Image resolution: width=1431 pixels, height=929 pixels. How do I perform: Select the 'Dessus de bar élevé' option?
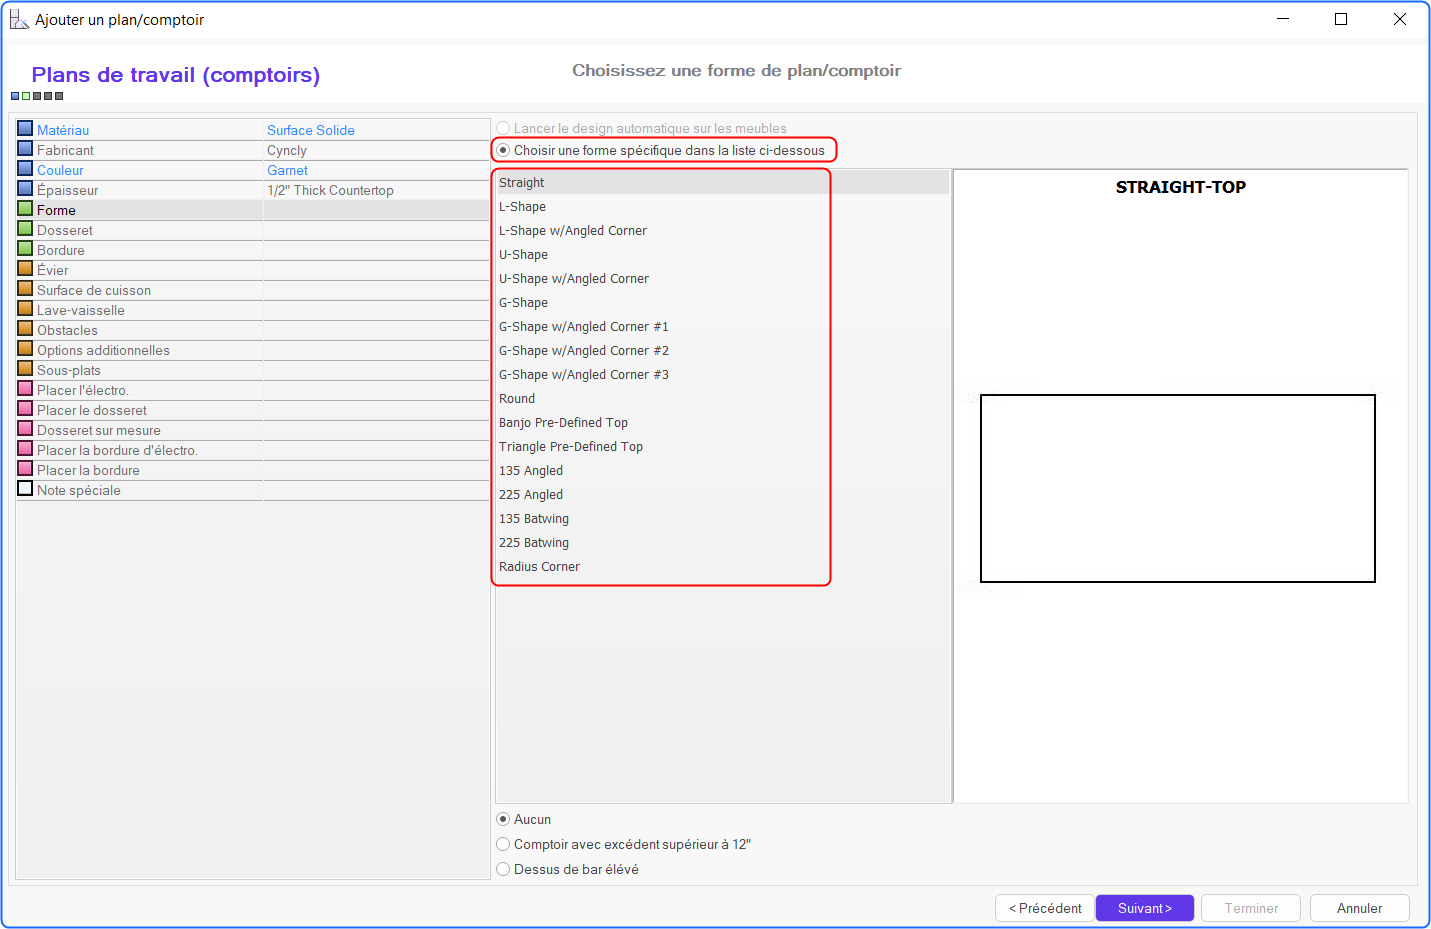(x=503, y=869)
